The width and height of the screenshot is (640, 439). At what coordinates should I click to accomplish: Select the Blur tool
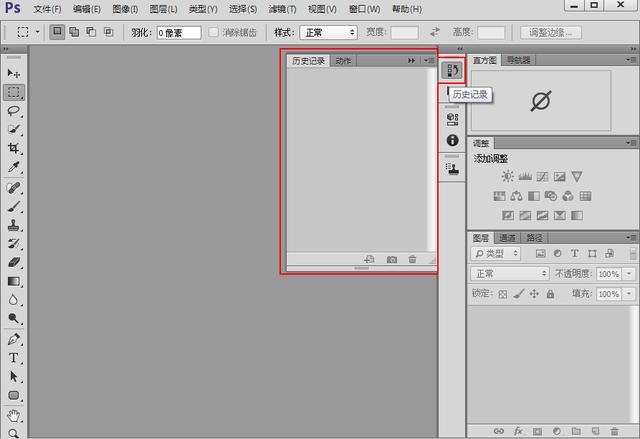point(13,300)
